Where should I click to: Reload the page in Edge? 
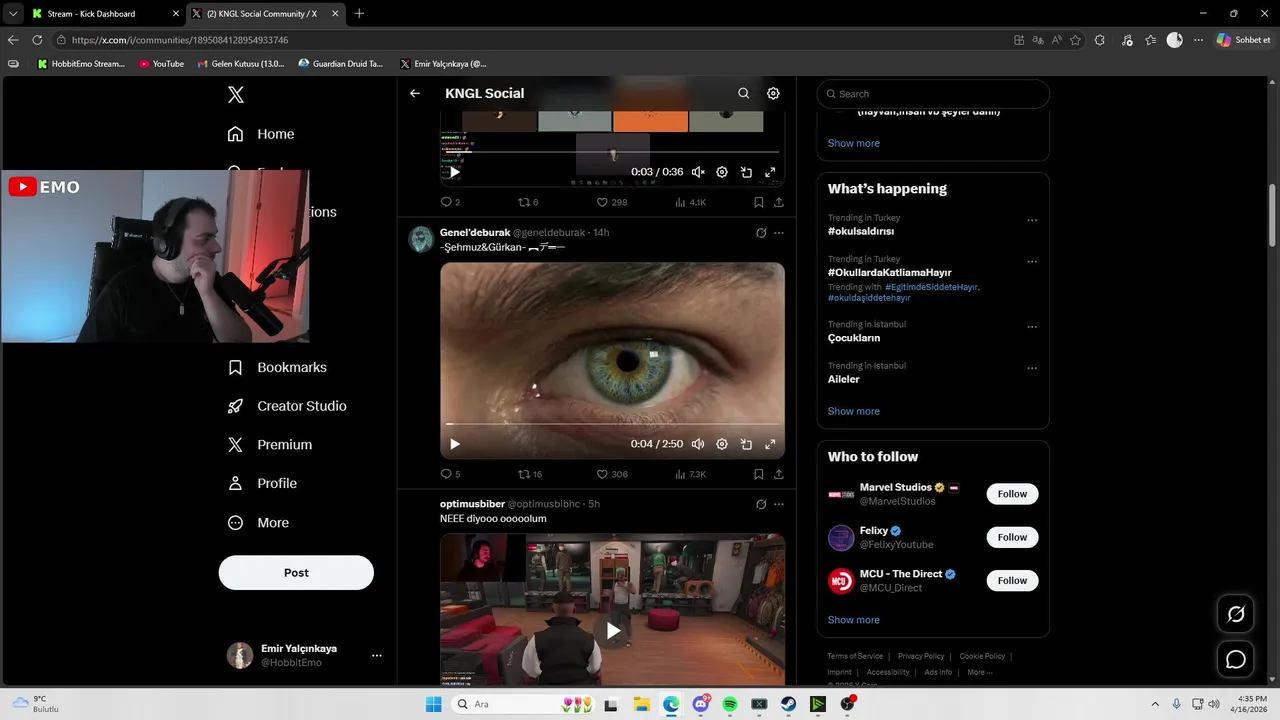[x=37, y=40]
